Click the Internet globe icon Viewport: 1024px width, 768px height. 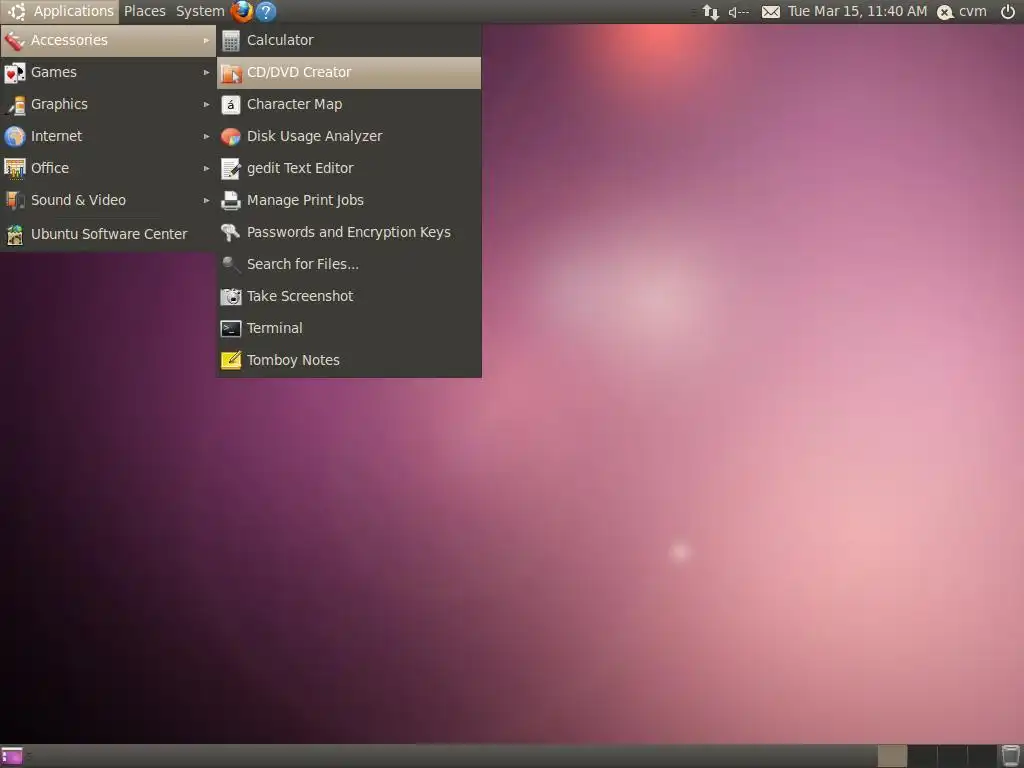pyautogui.click(x=14, y=136)
